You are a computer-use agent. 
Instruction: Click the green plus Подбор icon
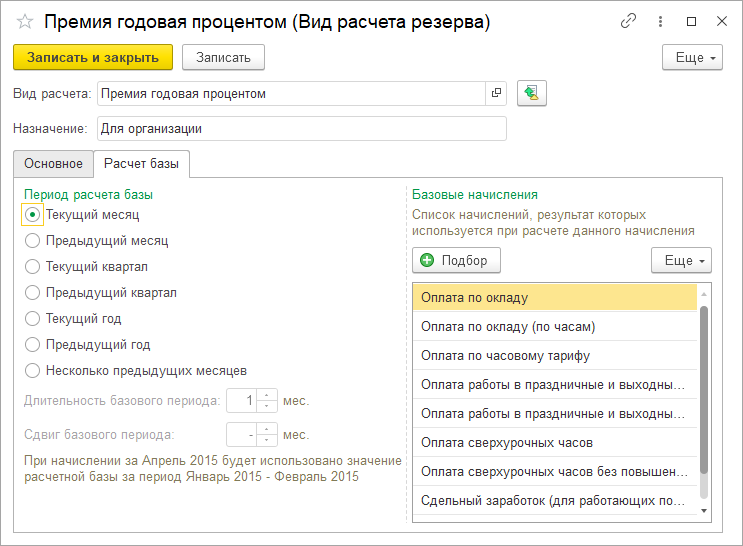[427, 260]
